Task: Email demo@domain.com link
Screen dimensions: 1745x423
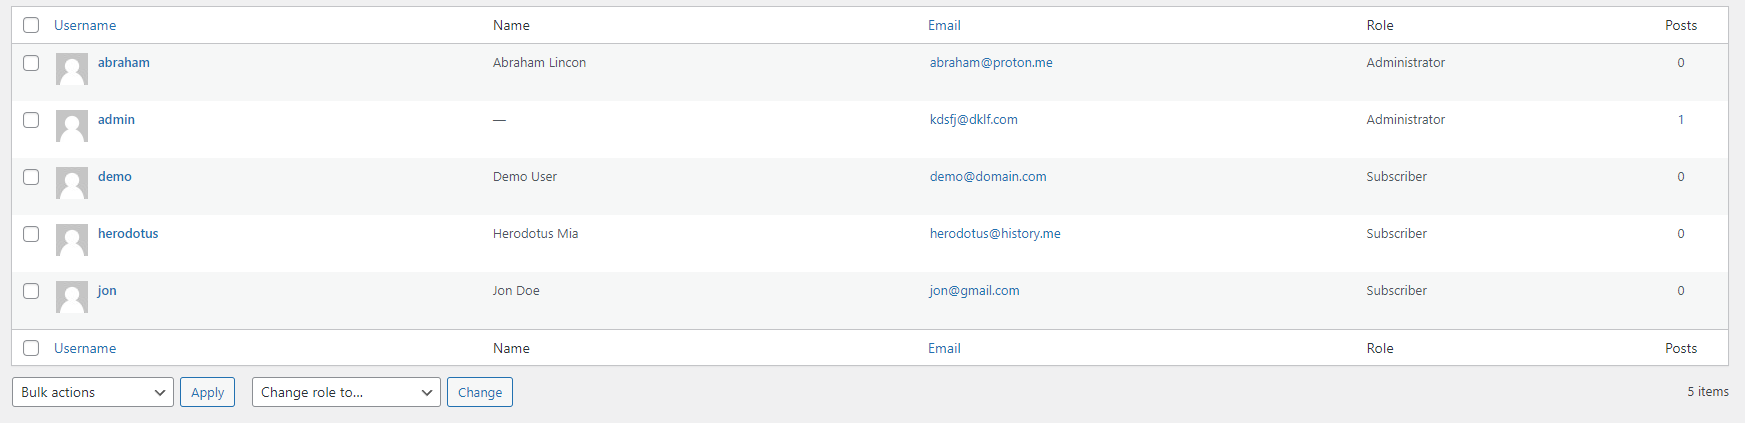Action: tap(988, 177)
